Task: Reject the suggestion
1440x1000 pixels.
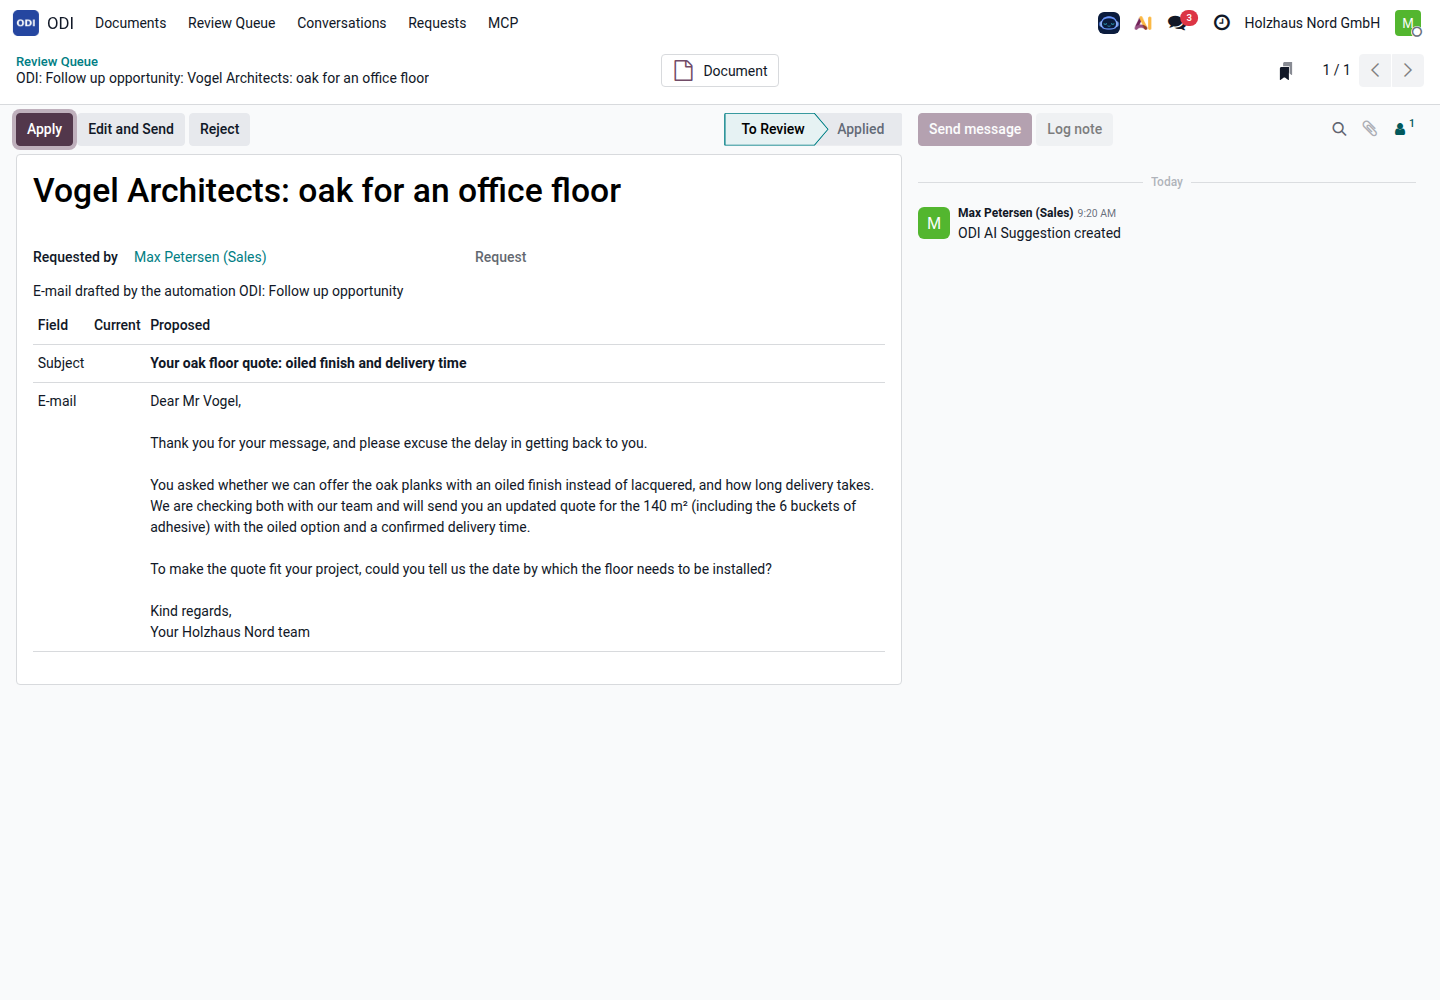Action: coord(220,129)
